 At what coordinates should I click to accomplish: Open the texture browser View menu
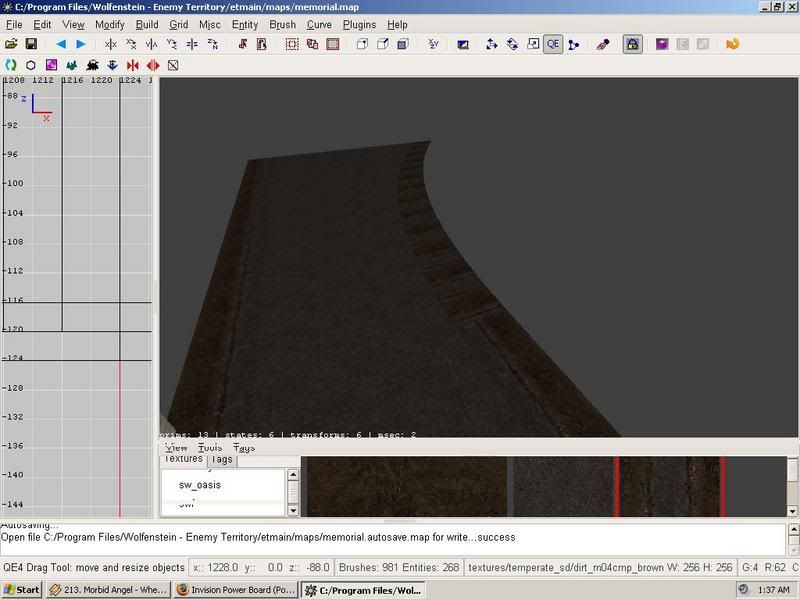coord(176,448)
